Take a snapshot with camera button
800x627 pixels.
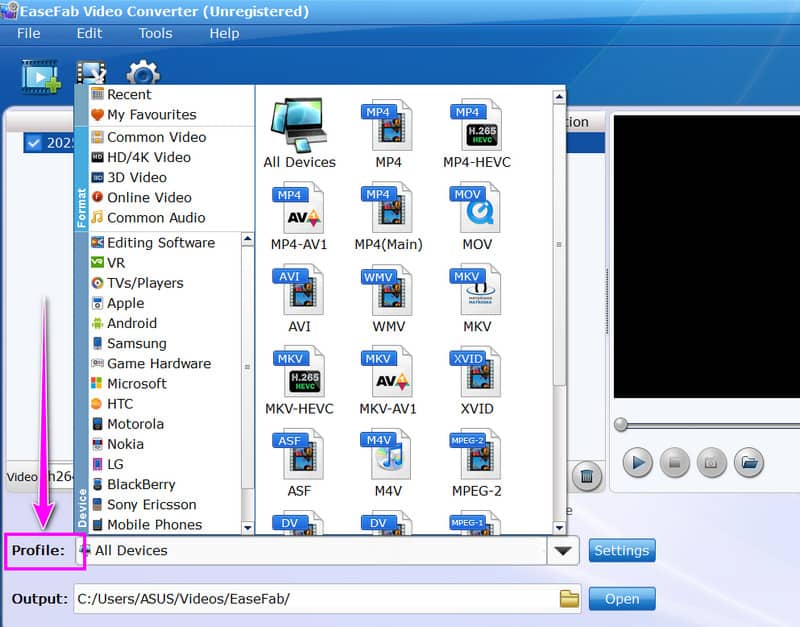tap(711, 463)
